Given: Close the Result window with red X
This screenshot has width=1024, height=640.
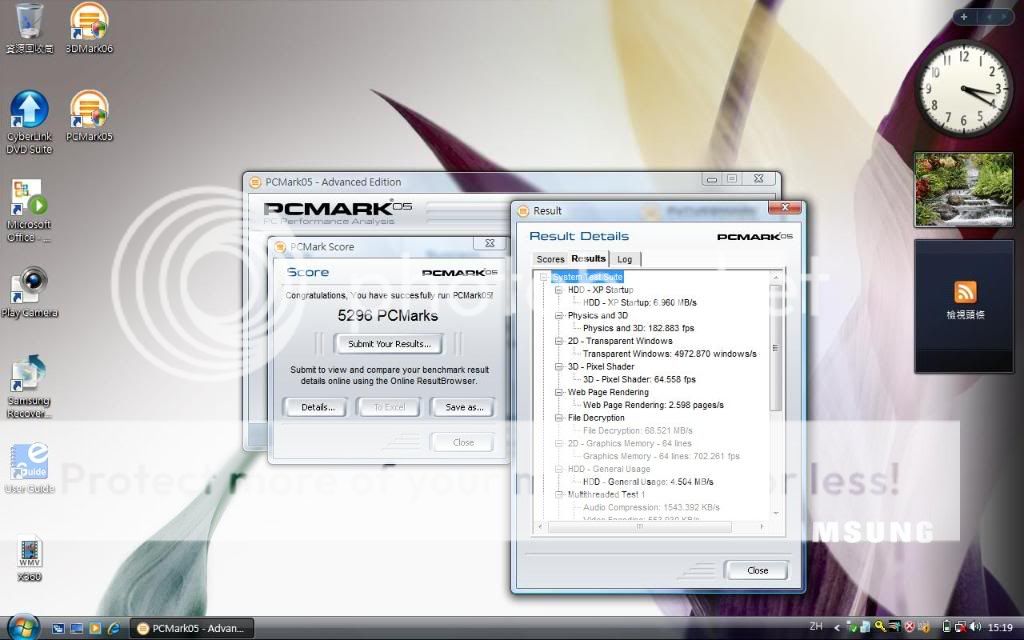Looking at the screenshot, I should click(x=784, y=208).
